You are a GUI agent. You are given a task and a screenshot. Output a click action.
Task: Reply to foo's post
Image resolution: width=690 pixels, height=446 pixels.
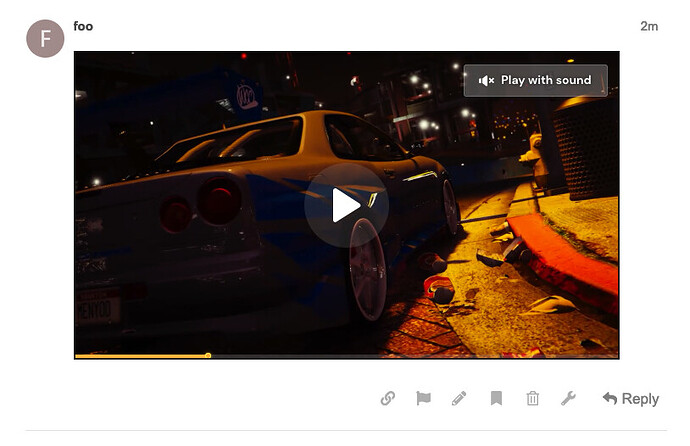pyautogui.click(x=631, y=398)
